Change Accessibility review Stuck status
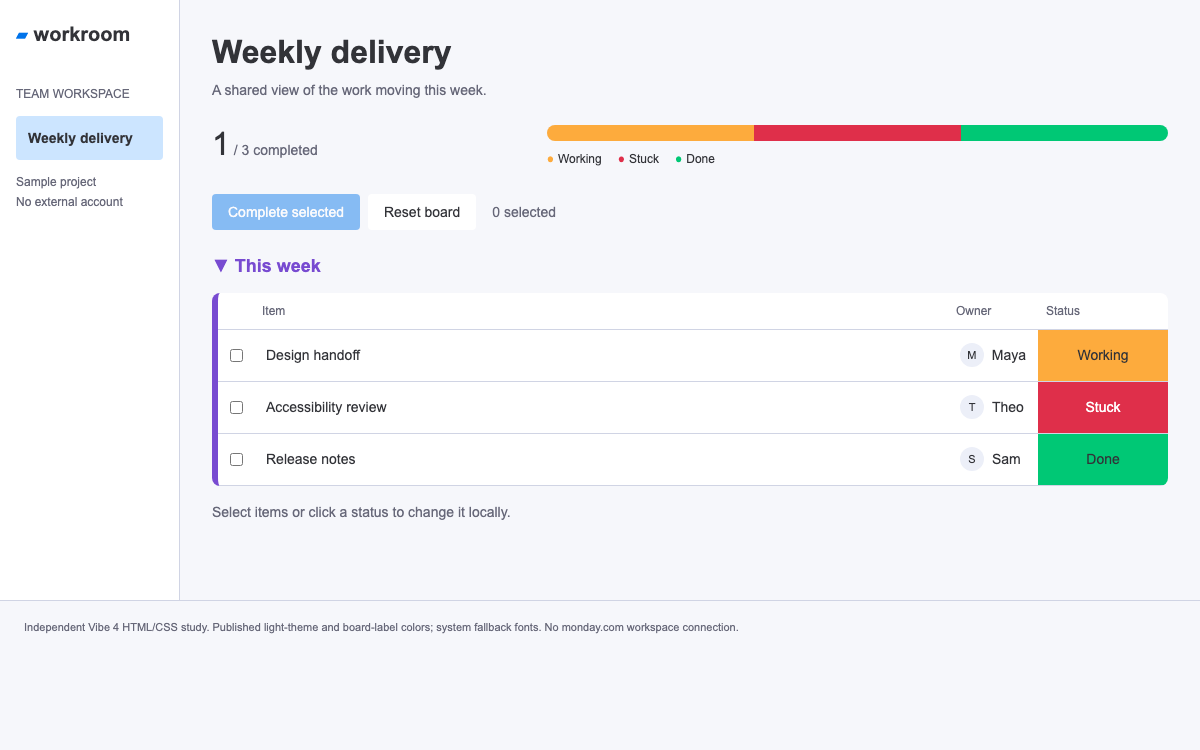1200x750 pixels. tap(1103, 407)
